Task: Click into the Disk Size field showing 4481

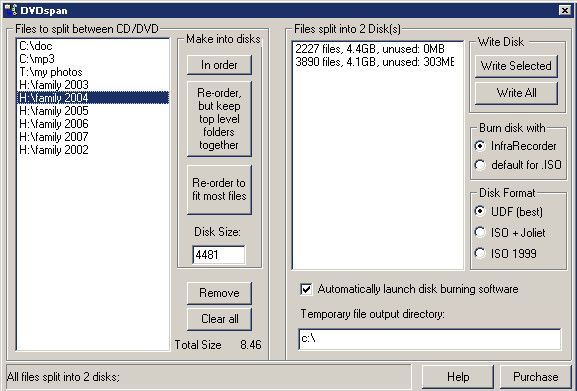Action: tap(219, 255)
